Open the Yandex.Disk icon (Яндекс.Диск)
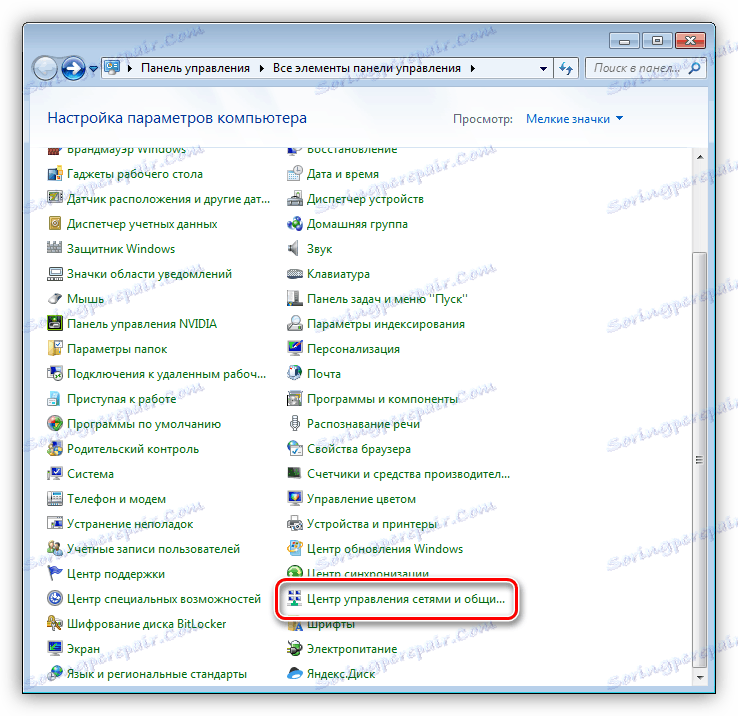This screenshot has height=716, width=738. 295,674
